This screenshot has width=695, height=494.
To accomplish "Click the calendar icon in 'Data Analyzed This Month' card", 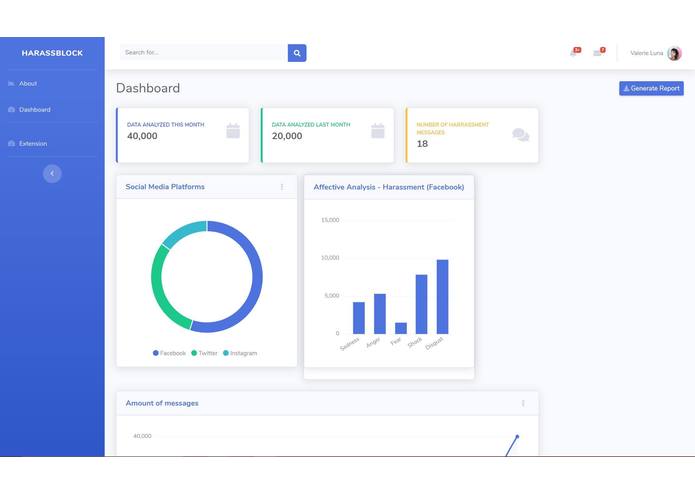I will [x=233, y=131].
